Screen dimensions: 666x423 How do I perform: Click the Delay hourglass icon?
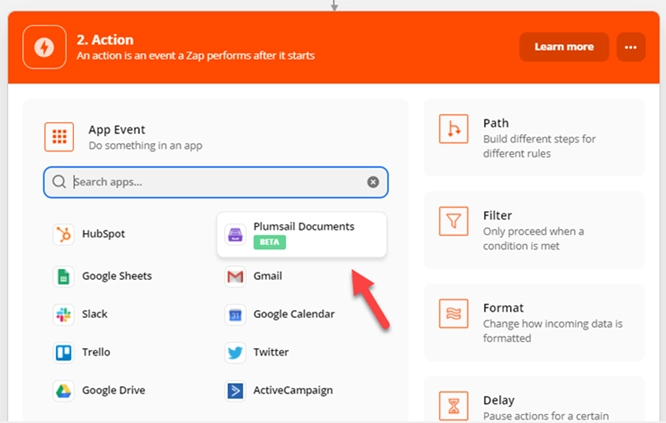tap(454, 406)
